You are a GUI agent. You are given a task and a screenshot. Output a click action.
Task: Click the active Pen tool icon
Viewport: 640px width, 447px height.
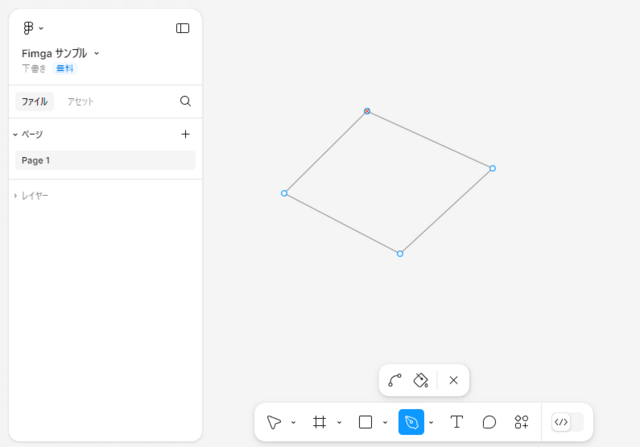(x=411, y=422)
